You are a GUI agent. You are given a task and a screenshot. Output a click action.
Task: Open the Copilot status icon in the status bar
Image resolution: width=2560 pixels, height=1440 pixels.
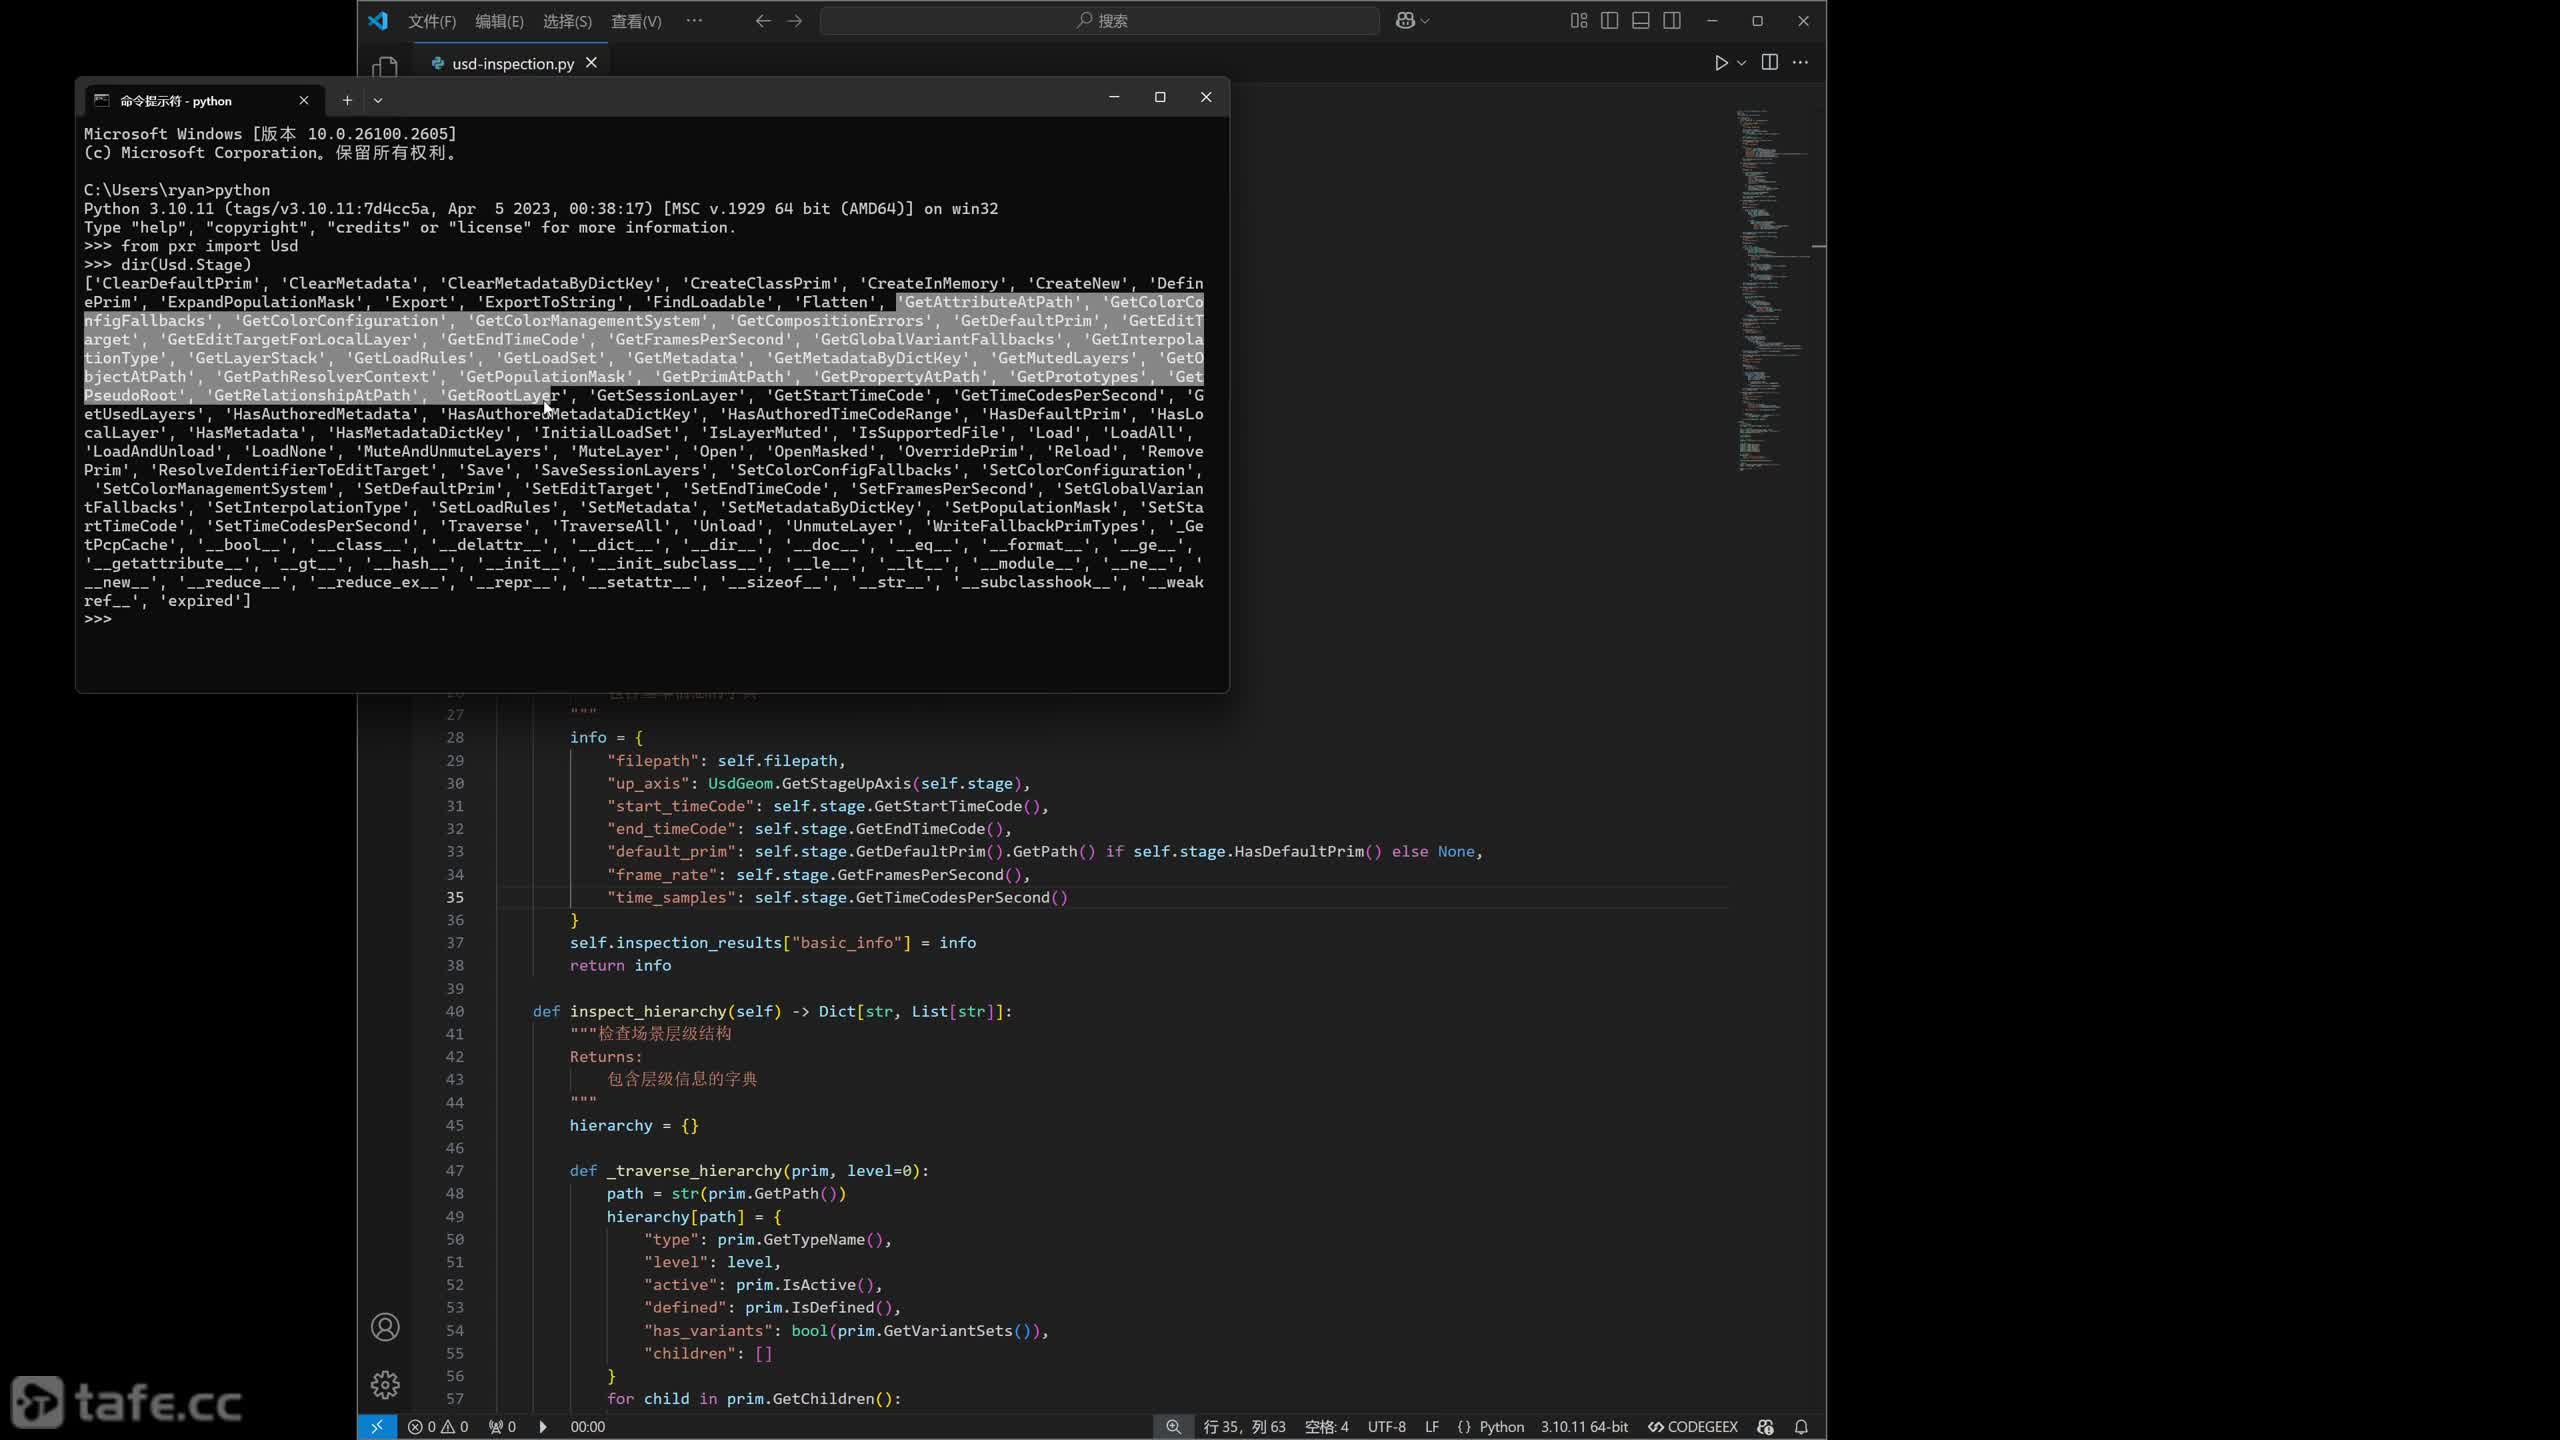[1765, 1427]
